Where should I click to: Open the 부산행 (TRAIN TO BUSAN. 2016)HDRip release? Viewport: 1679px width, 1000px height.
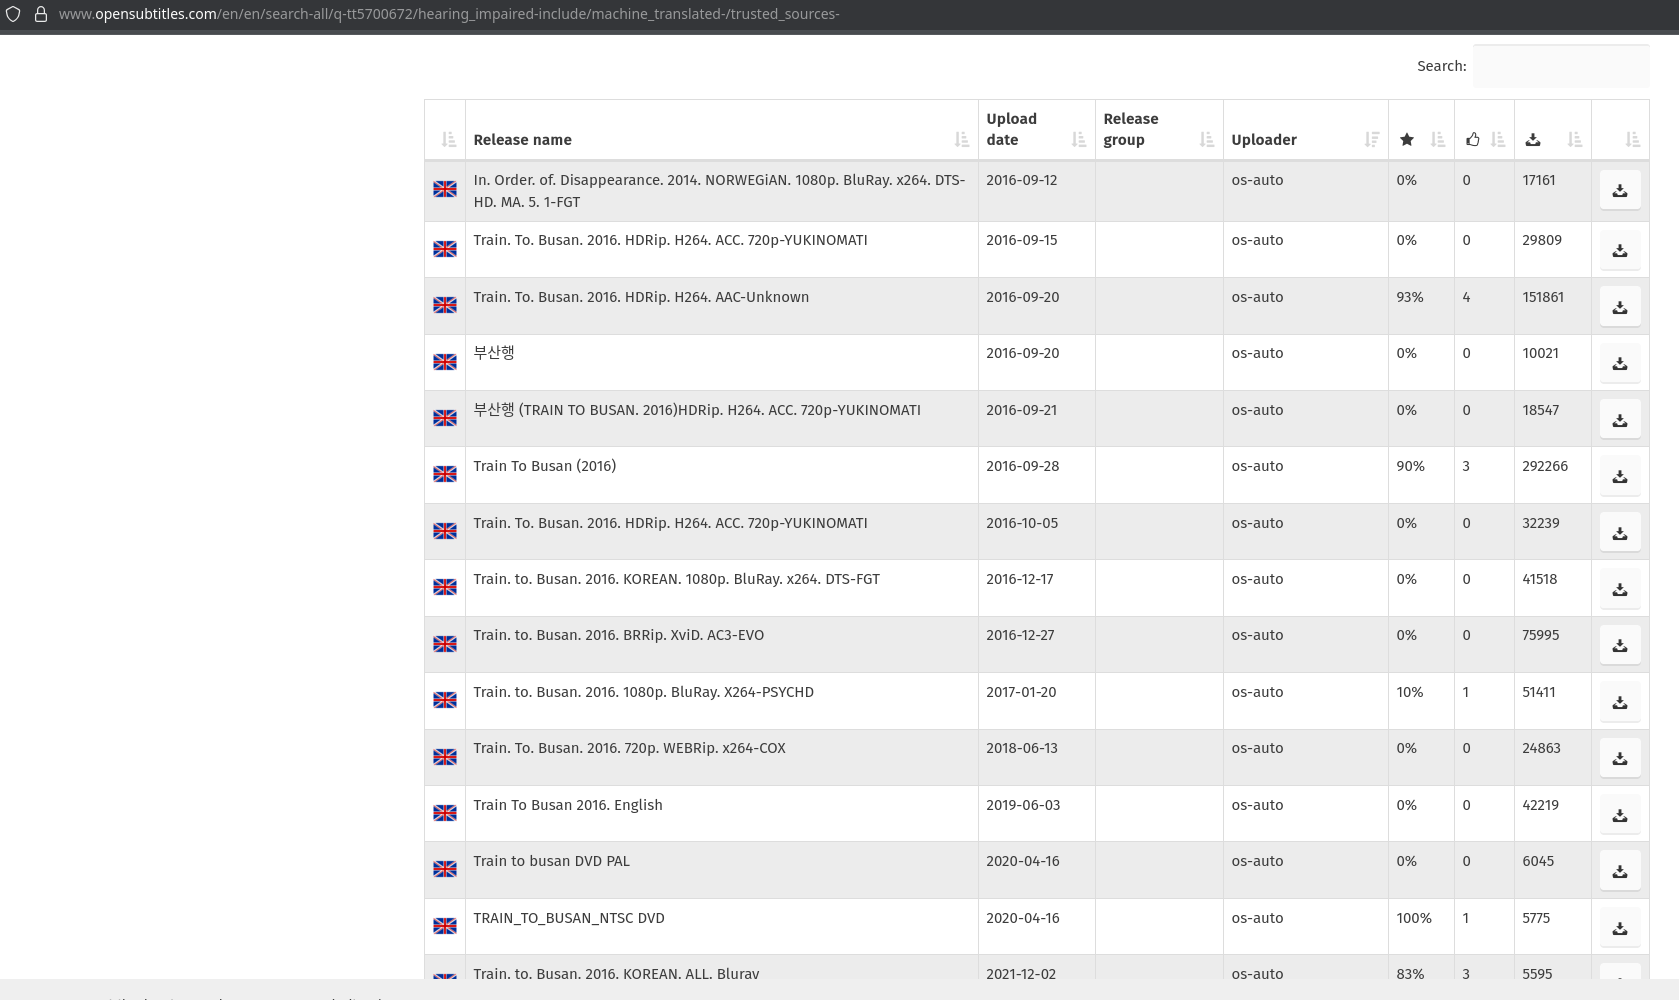(696, 410)
